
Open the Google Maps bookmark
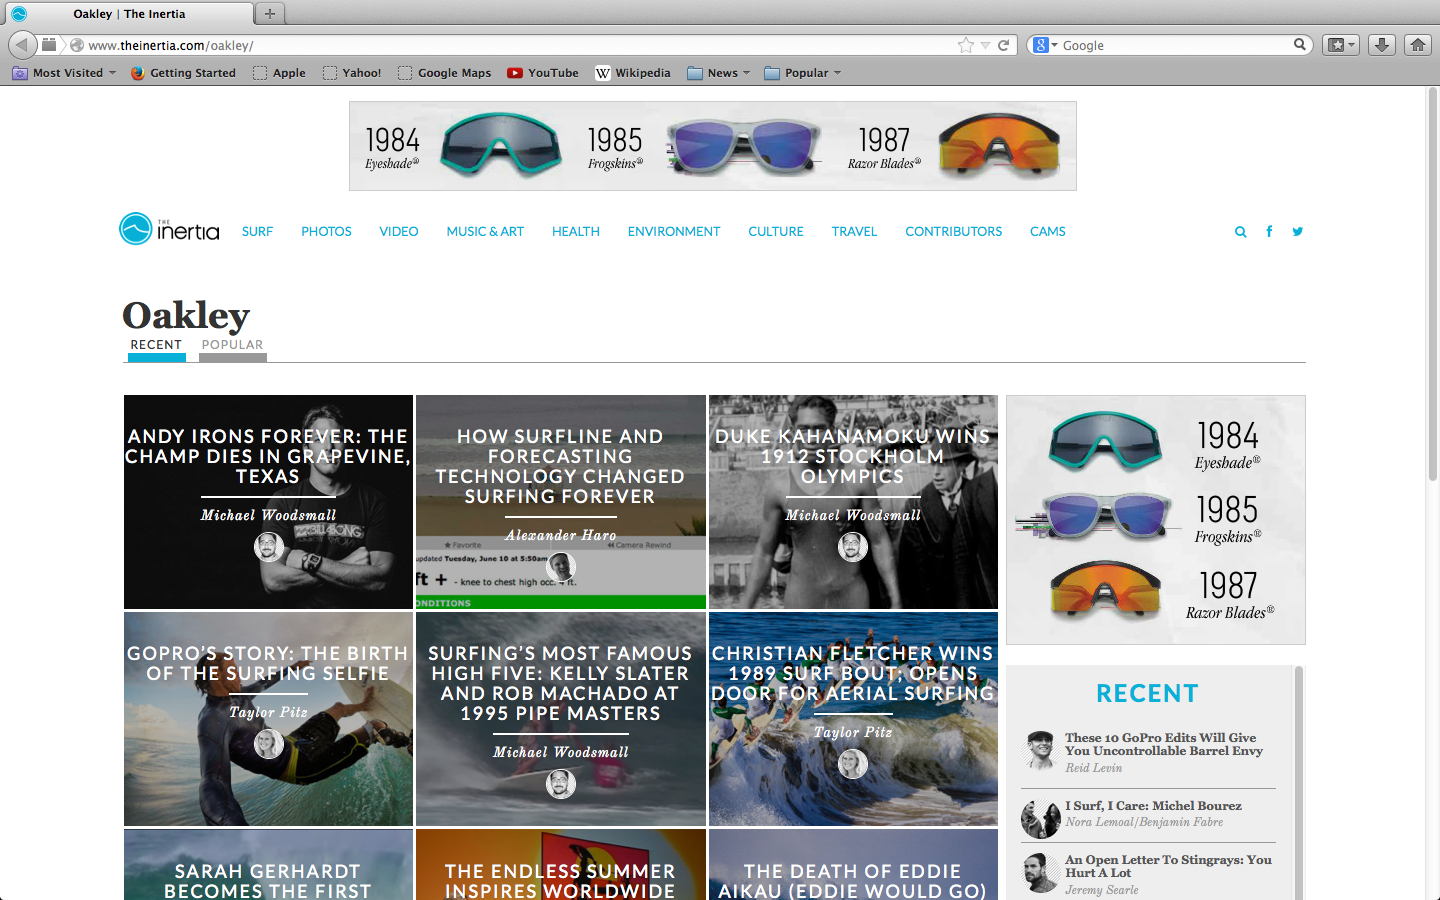(445, 73)
